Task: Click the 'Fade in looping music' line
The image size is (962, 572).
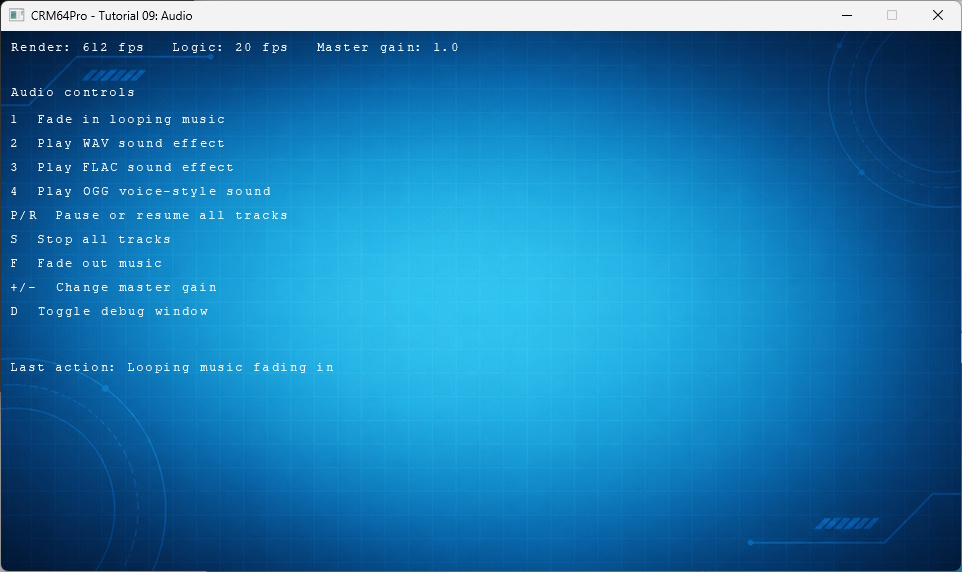Action: [x=118, y=119]
